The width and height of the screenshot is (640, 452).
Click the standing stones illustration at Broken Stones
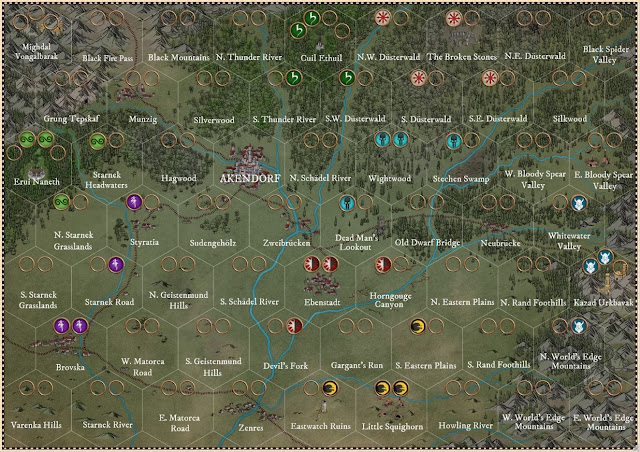click(x=463, y=38)
